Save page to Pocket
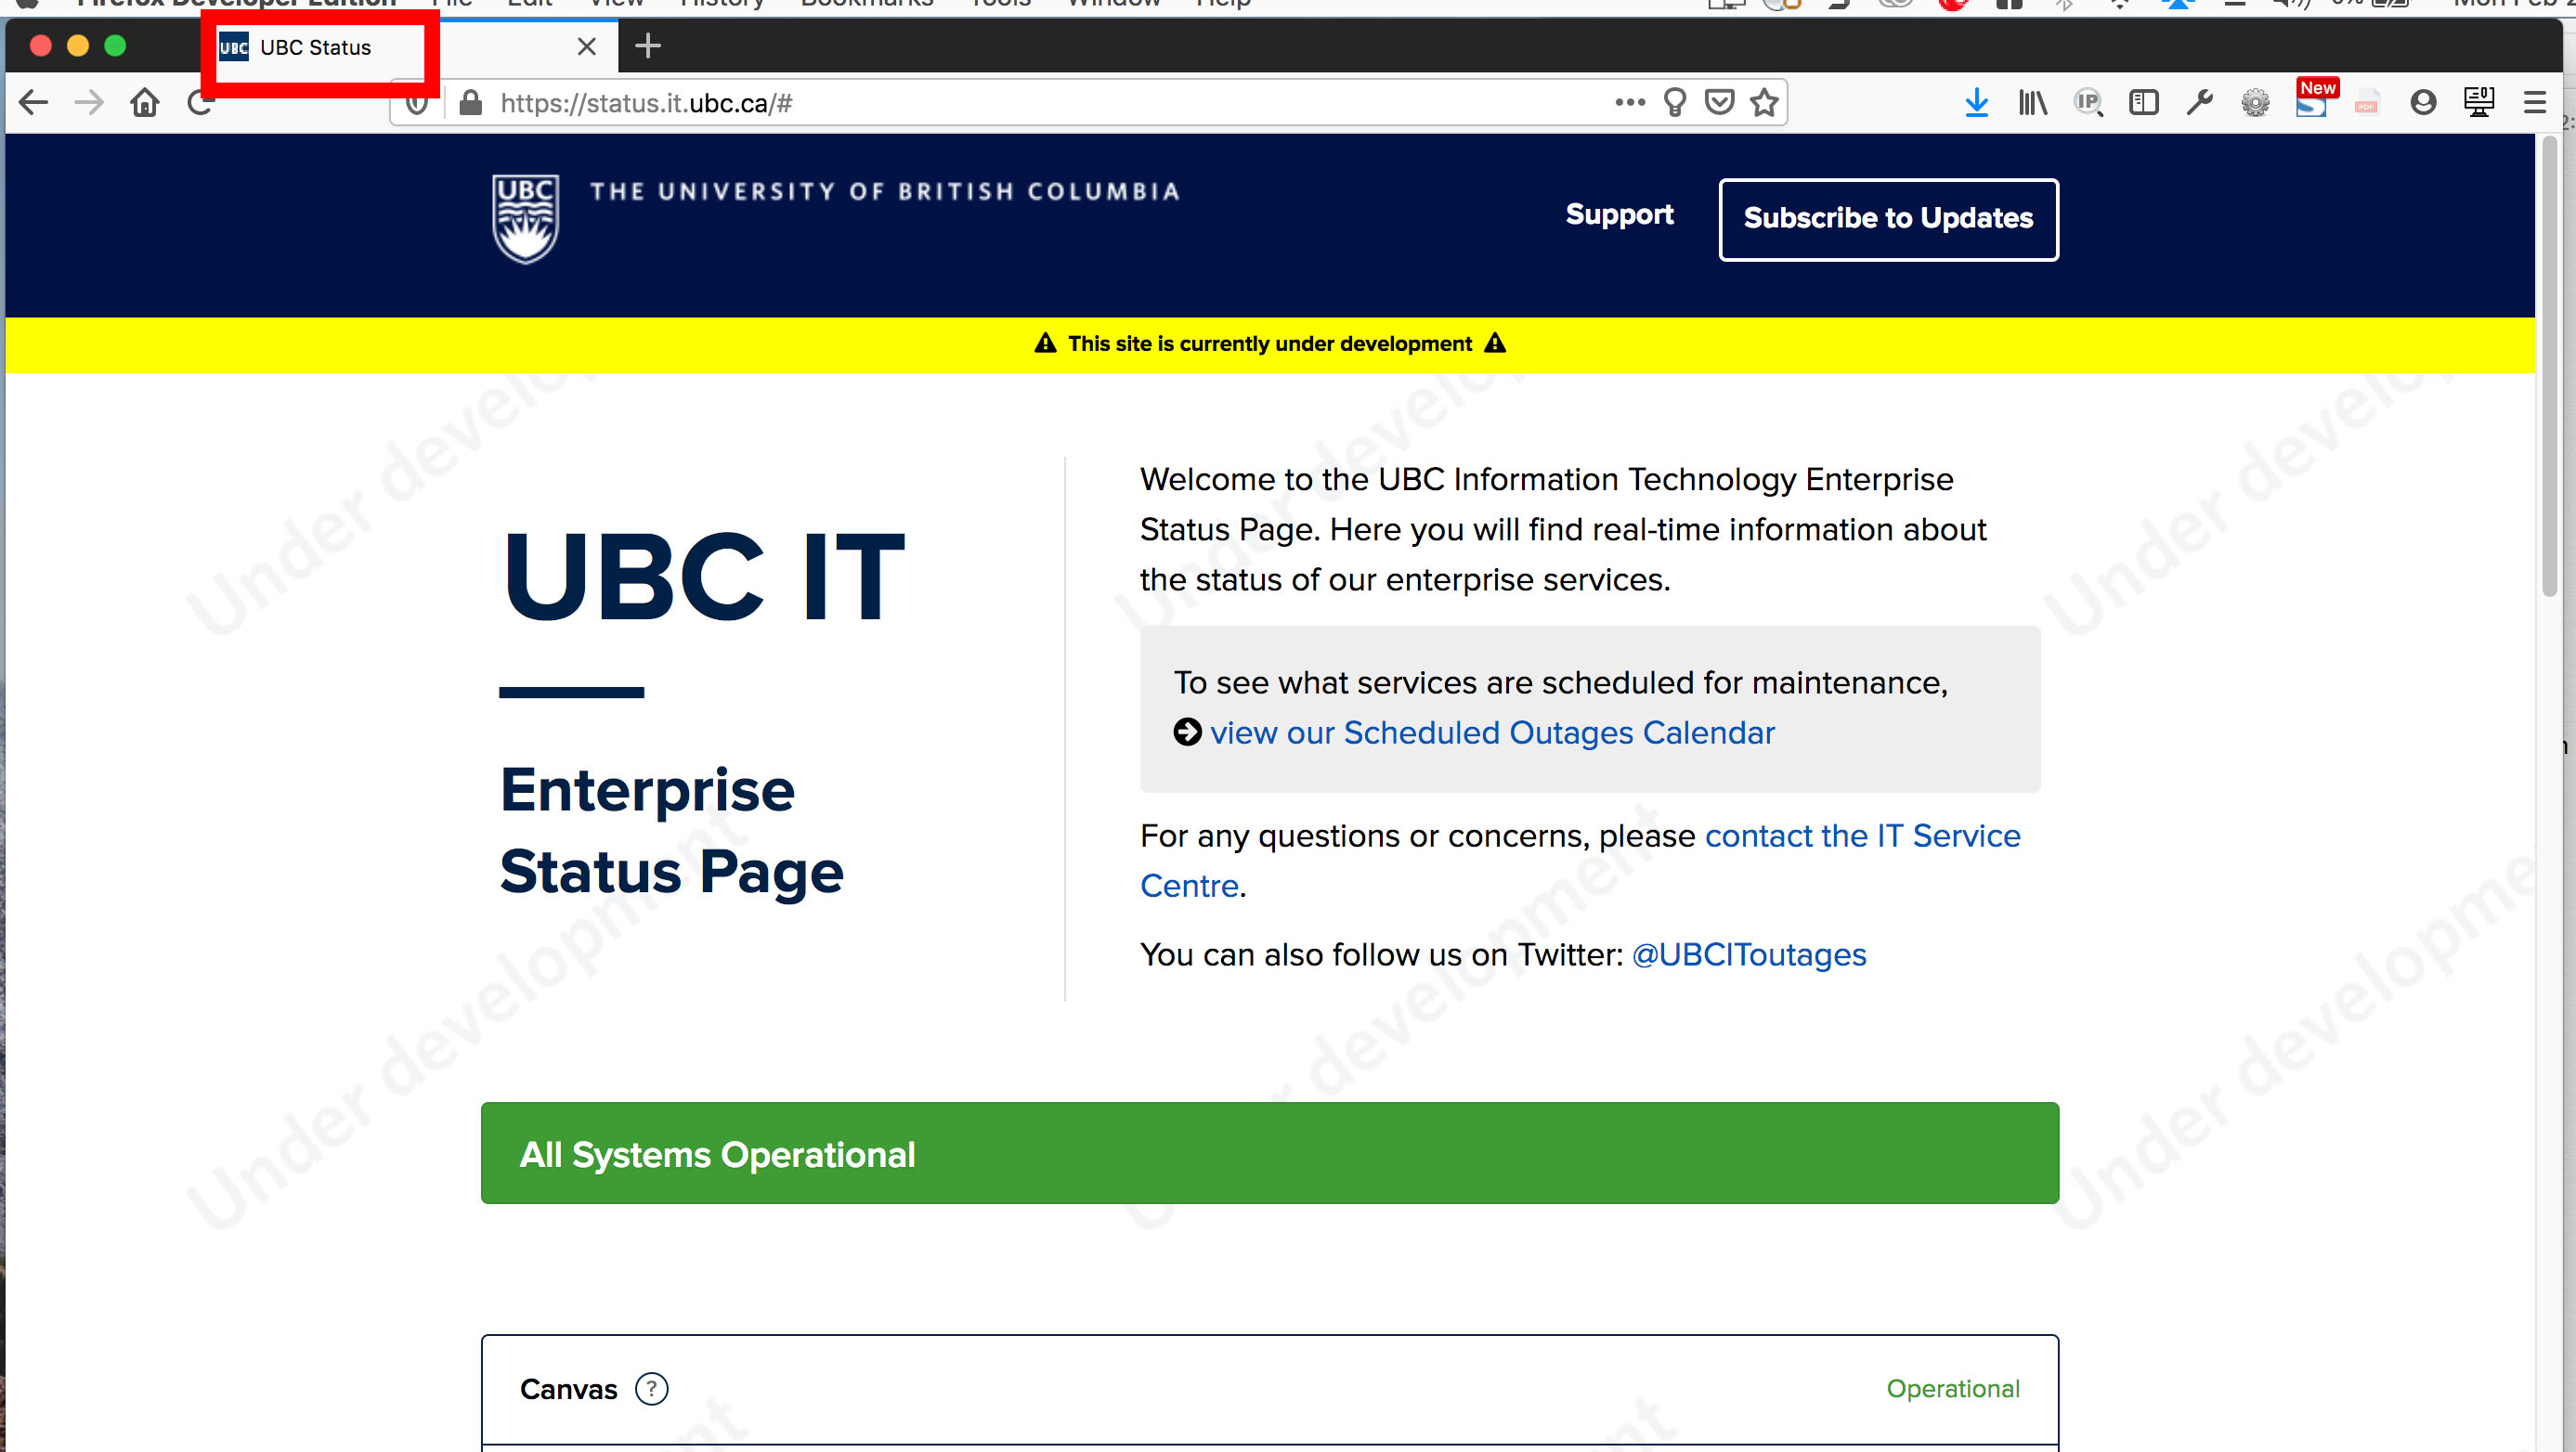Image resolution: width=2576 pixels, height=1452 pixels. click(x=1720, y=102)
